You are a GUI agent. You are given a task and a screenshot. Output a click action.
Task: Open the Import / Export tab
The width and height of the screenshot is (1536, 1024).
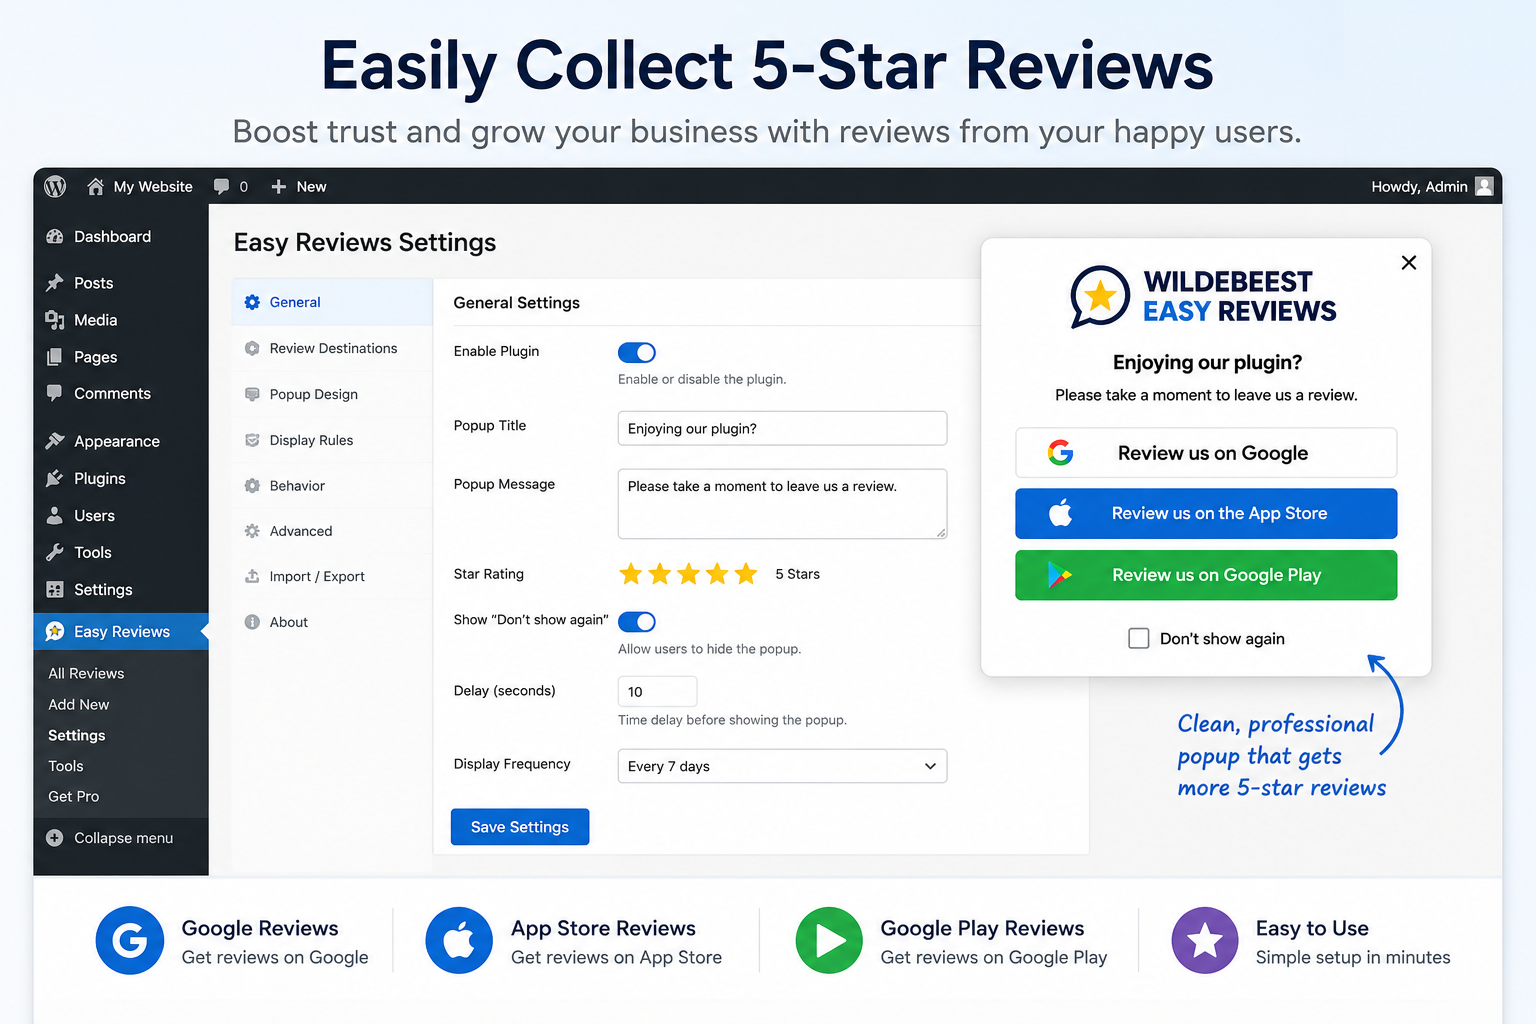(332, 576)
